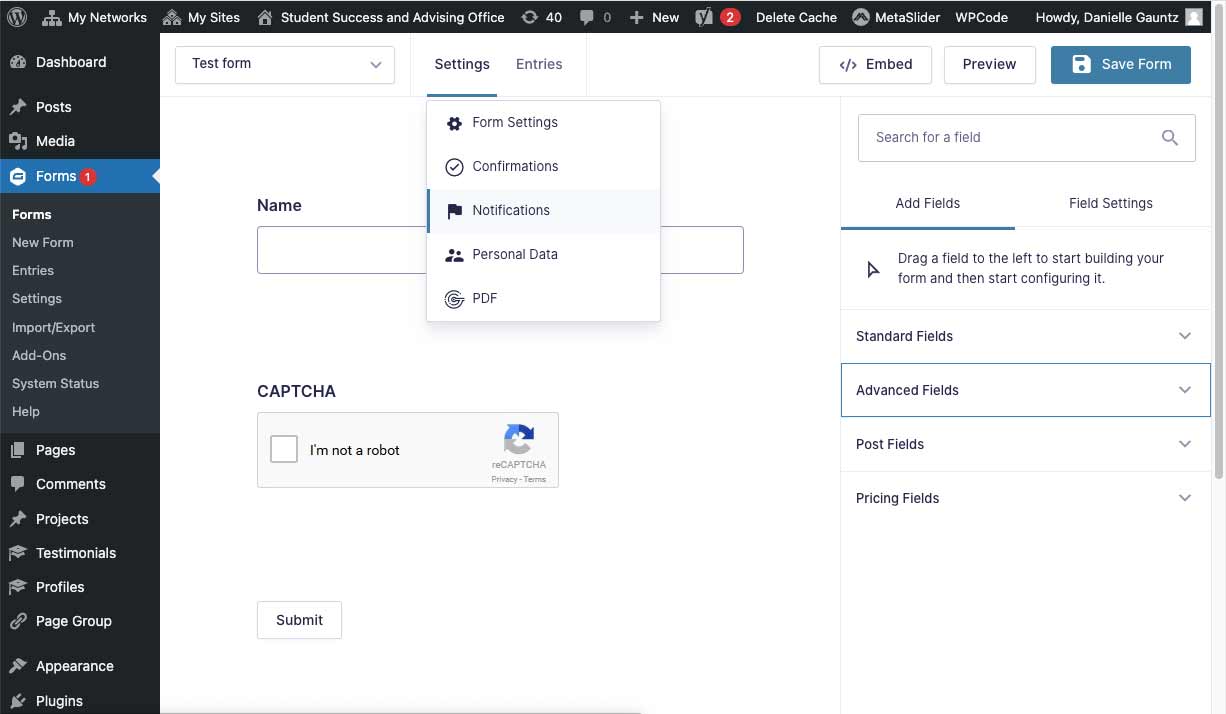The height and width of the screenshot is (714, 1226).
Task: Switch to Add Fields tab
Action: [927, 203]
